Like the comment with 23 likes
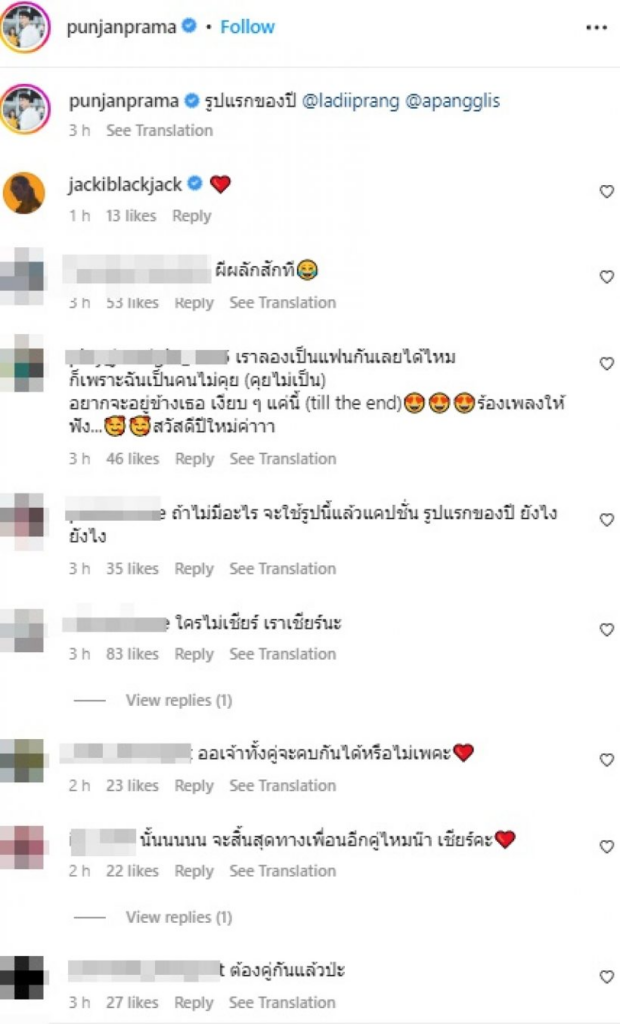This screenshot has width=620, height=1024. pyautogui.click(x=606, y=760)
